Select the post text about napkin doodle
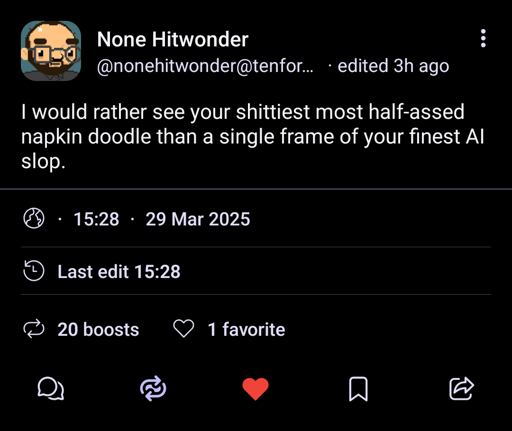The height and width of the screenshot is (431, 512). 253,137
